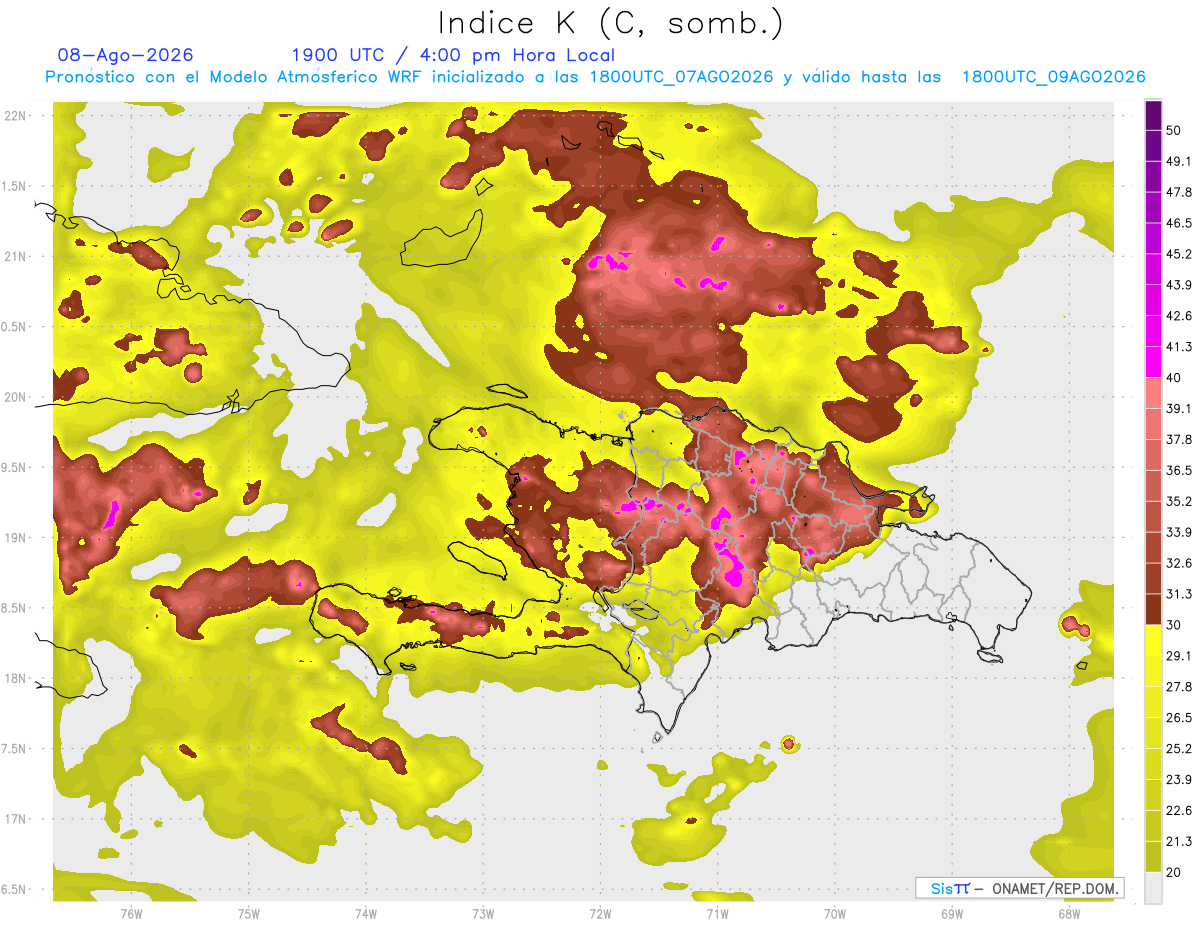Click the colorbar value 23.9
This screenshot has height=927, width=1200.
coord(1180,780)
